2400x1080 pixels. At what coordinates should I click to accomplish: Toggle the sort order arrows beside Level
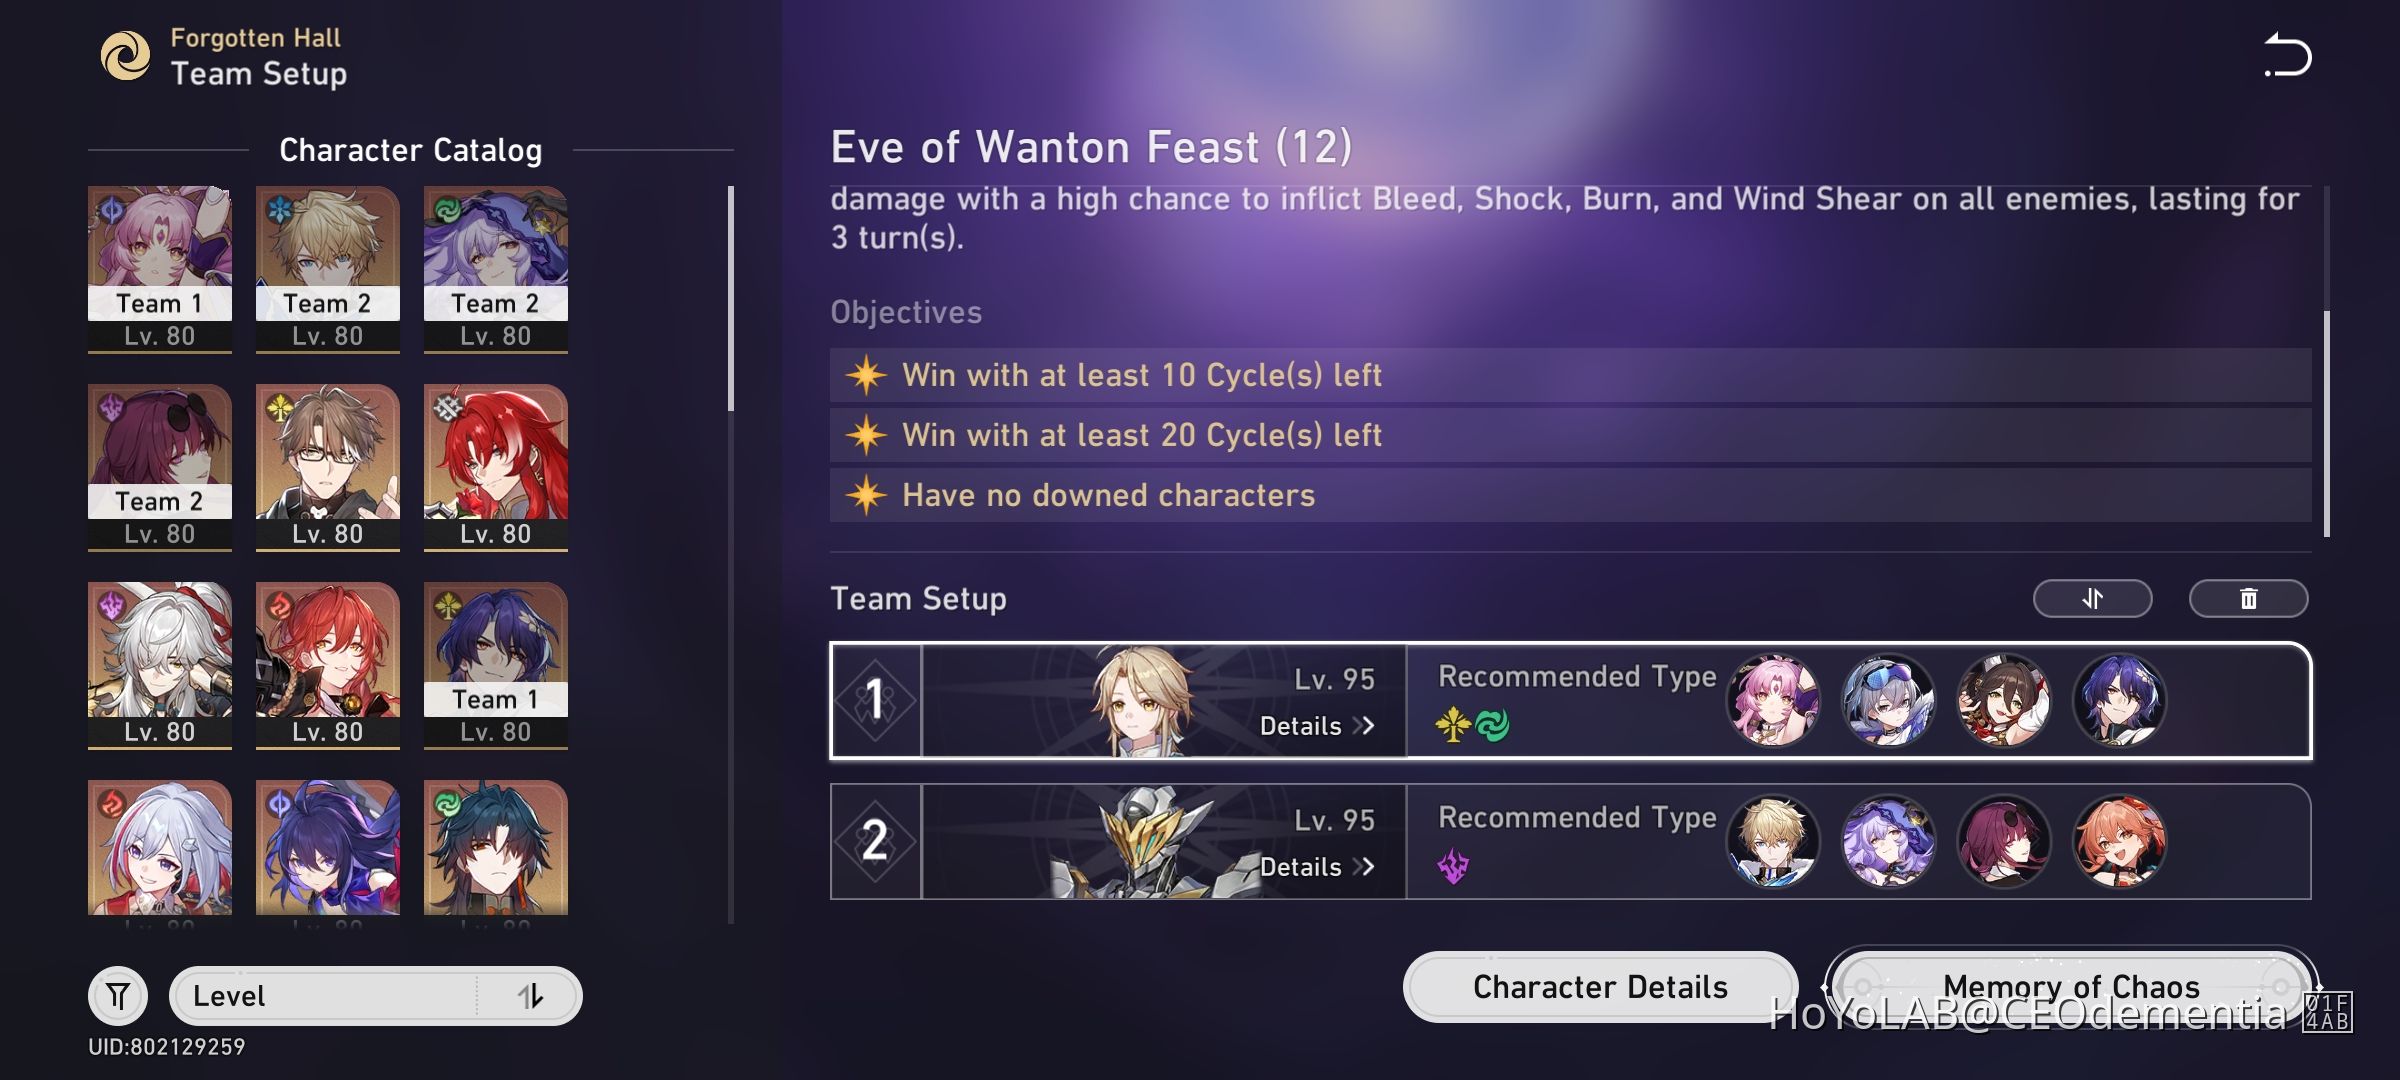coord(530,996)
